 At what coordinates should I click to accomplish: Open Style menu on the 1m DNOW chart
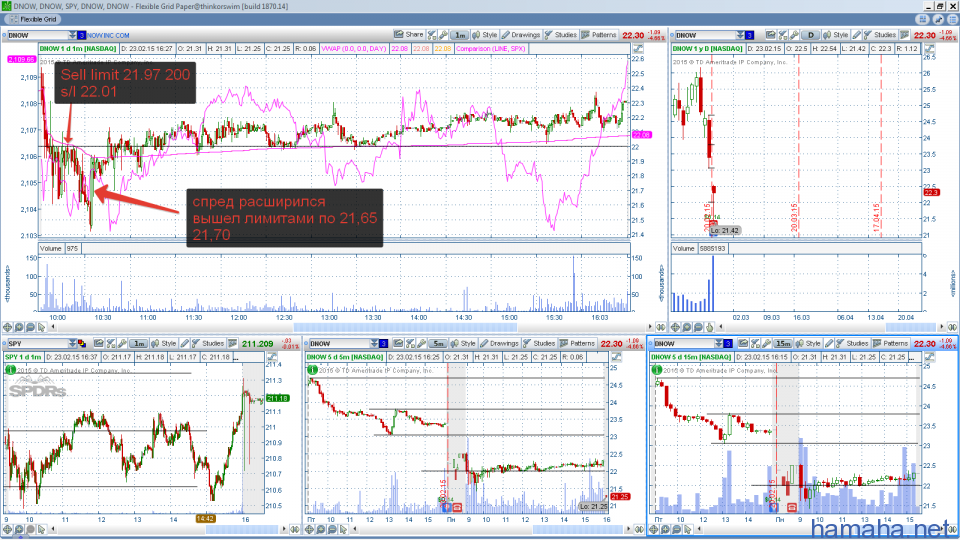(484, 35)
